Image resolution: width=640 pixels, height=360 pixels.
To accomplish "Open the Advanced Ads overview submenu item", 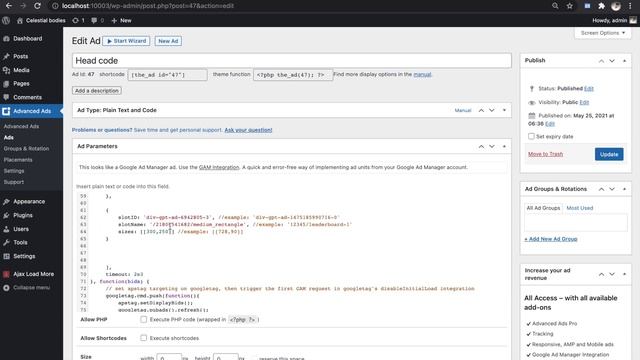I will pos(21,127).
